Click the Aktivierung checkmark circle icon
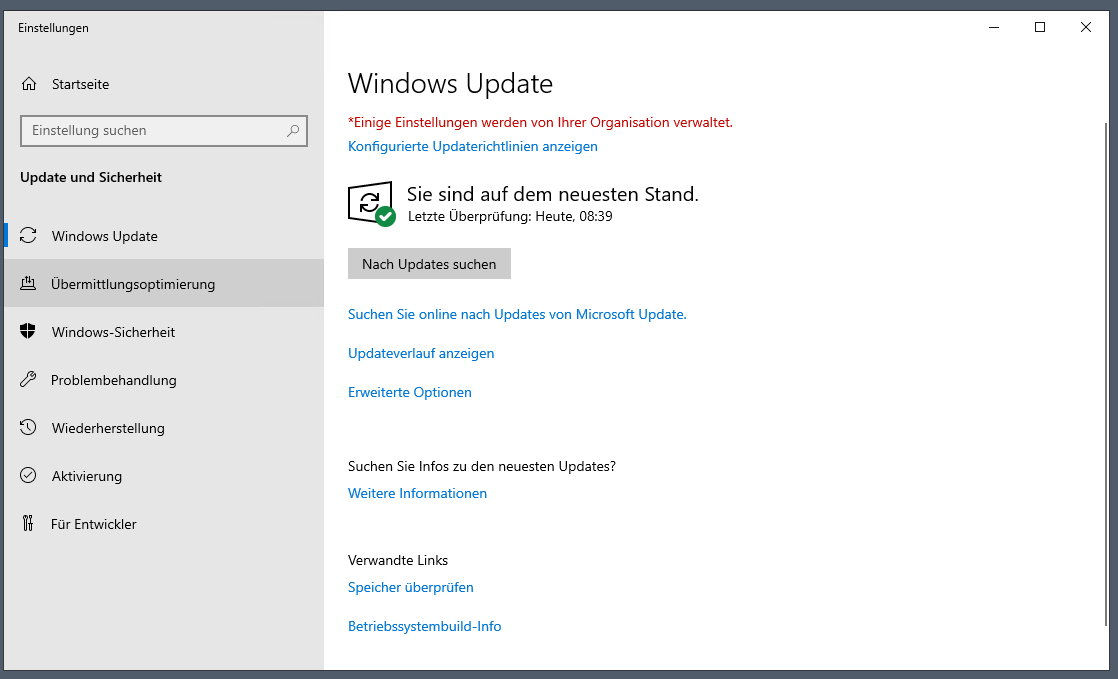Viewport: 1118px width, 679px height. (x=28, y=476)
